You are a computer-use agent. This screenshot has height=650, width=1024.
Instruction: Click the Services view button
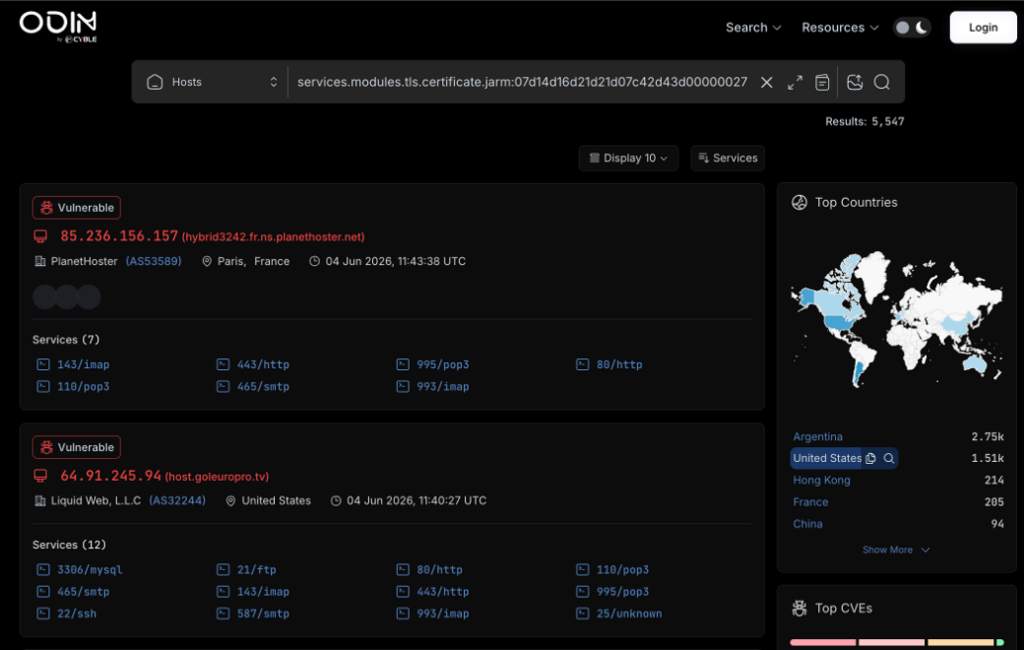728,158
